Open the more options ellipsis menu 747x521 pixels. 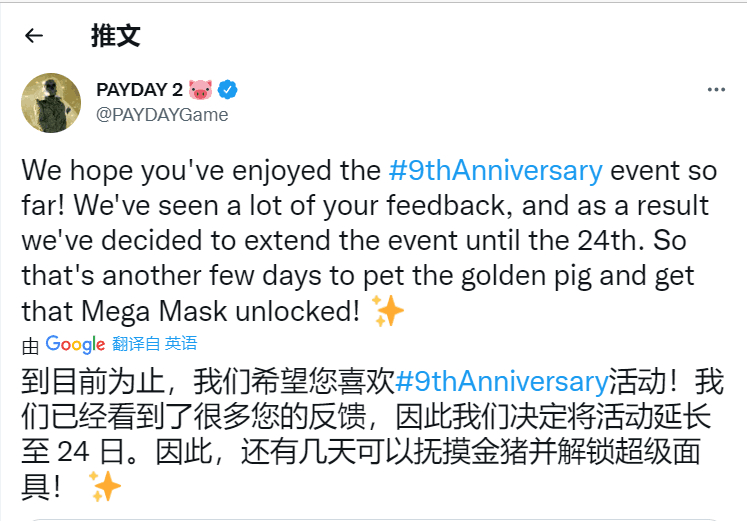(x=716, y=90)
